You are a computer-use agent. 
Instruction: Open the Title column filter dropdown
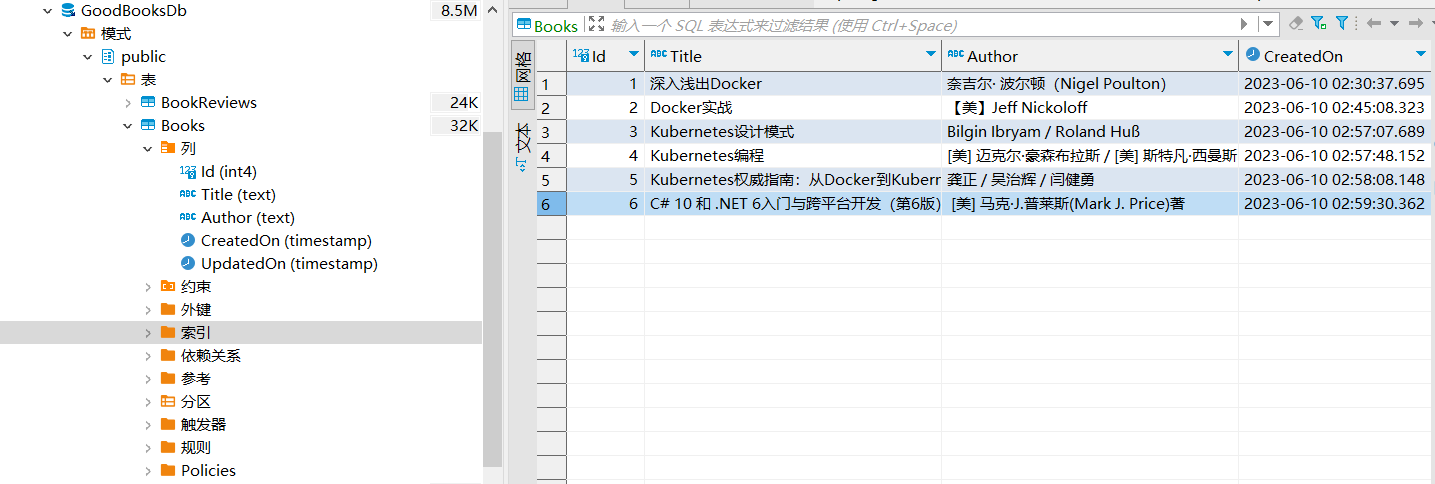point(930,54)
